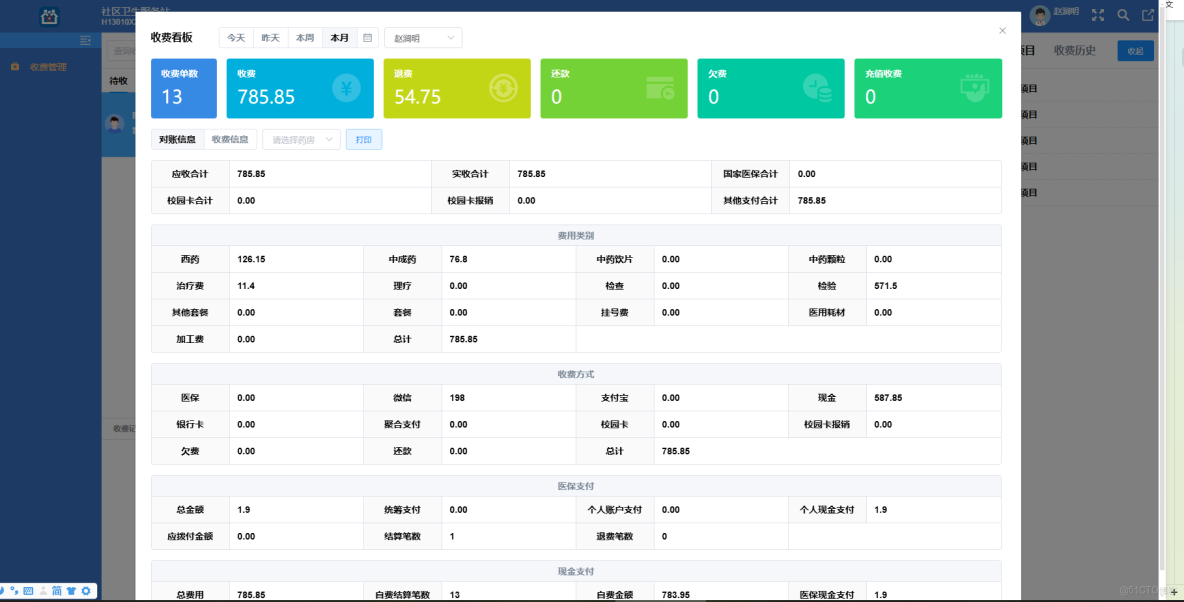This screenshot has width=1184, height=602.
Task: Switch the date range to 本周
Action: click(x=304, y=37)
